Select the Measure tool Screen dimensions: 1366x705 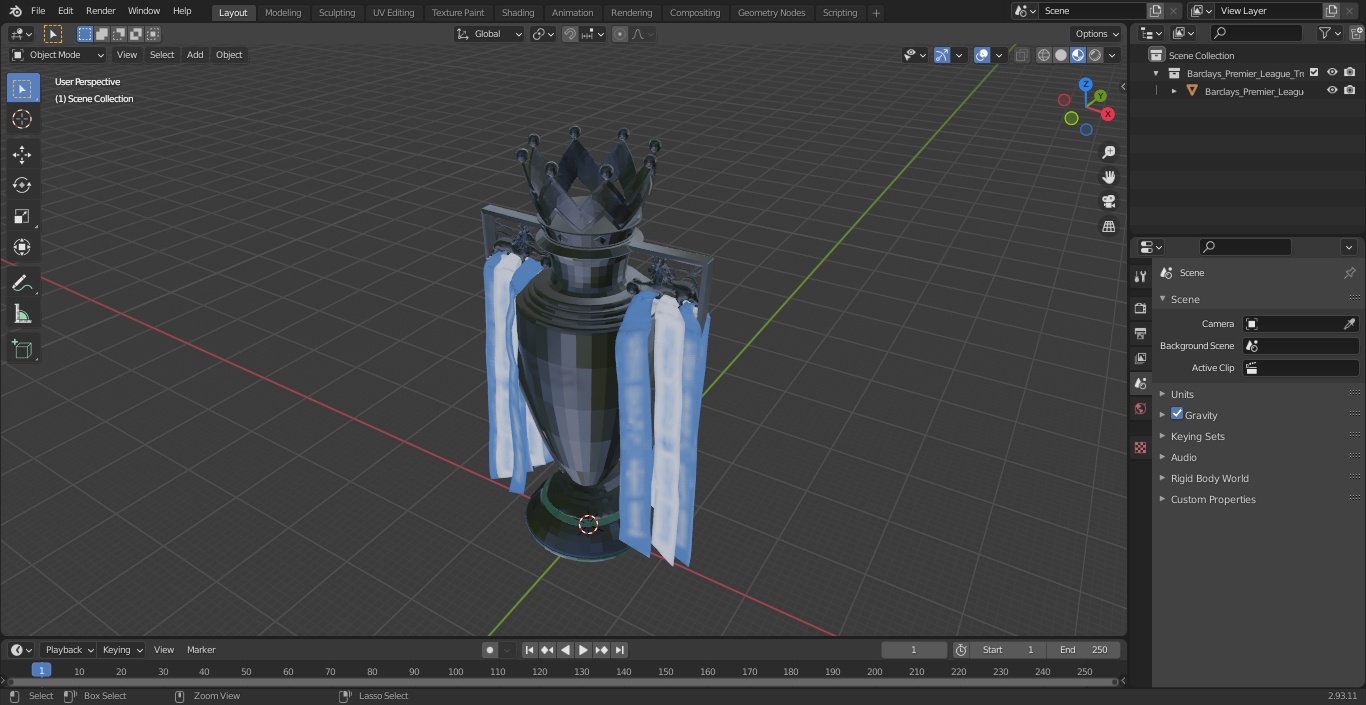pyautogui.click(x=22, y=315)
